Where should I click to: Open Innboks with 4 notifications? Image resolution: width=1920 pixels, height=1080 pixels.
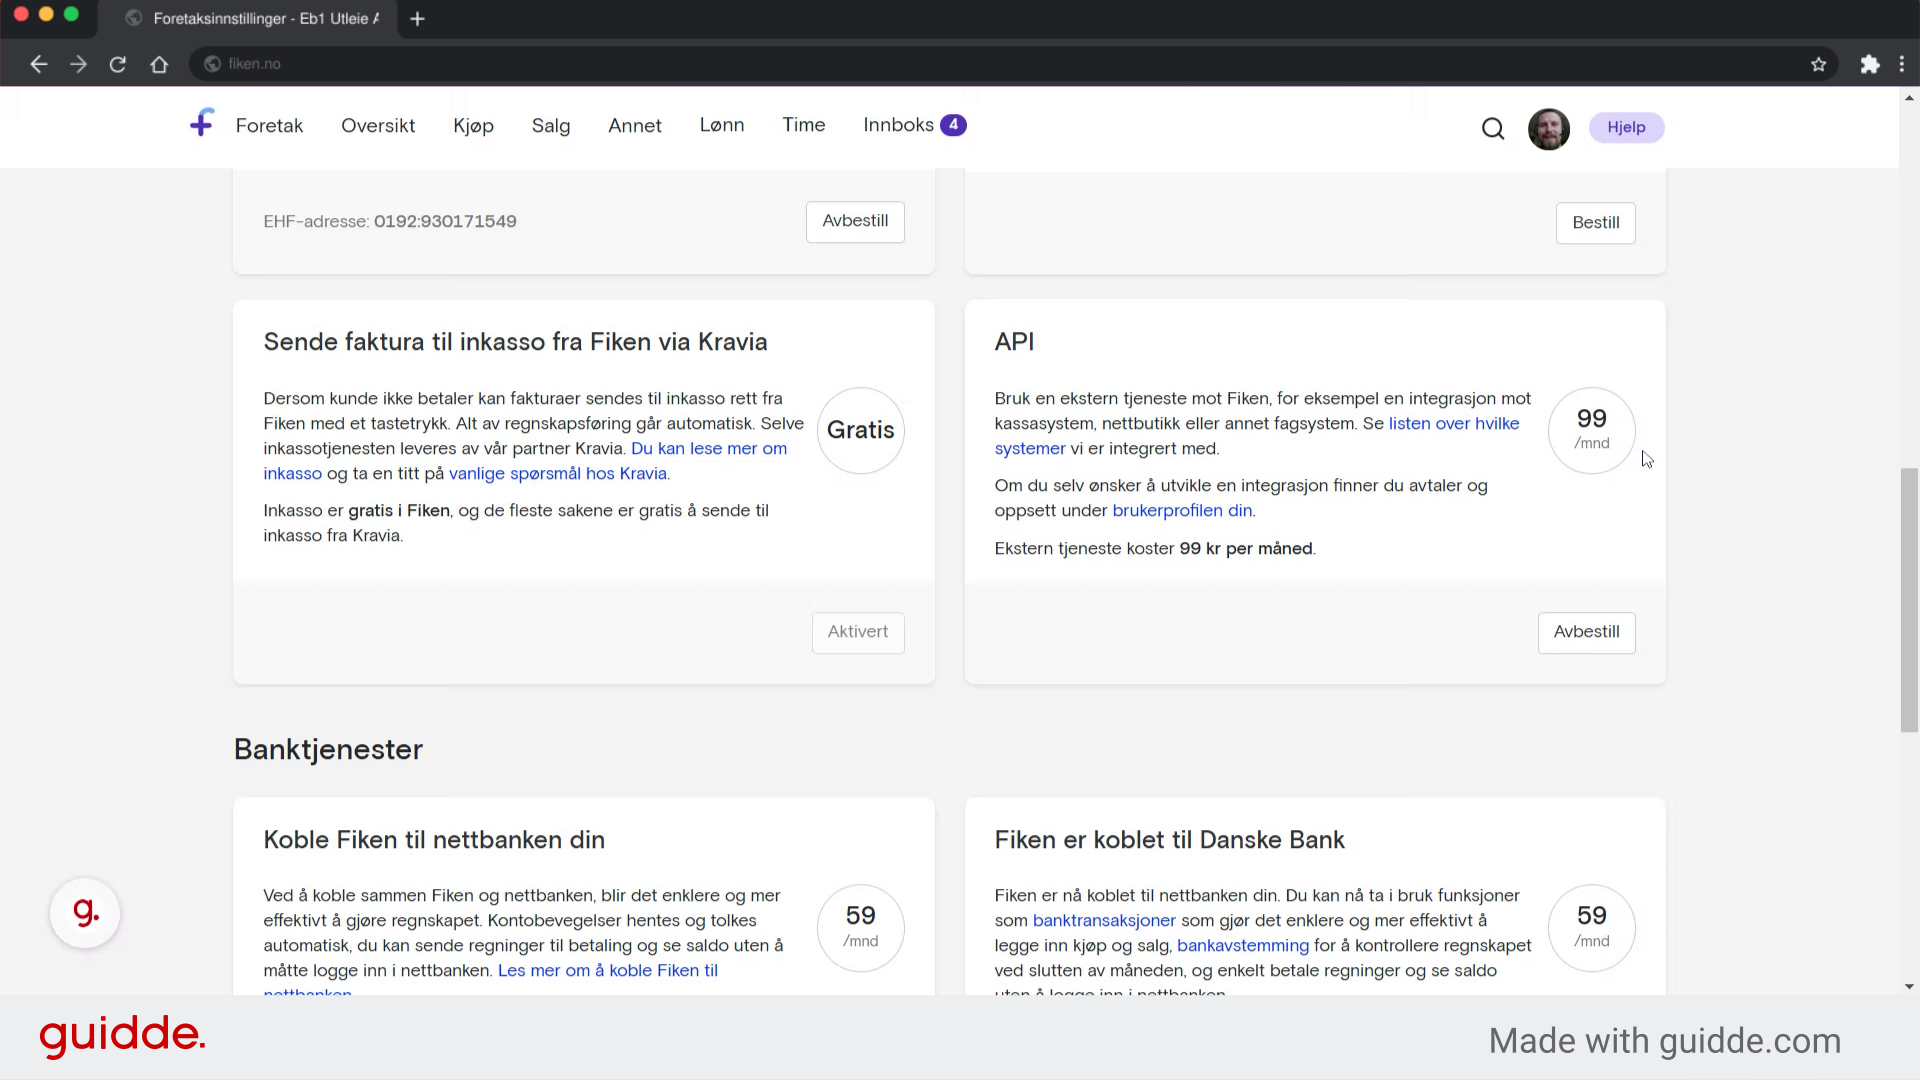click(914, 125)
